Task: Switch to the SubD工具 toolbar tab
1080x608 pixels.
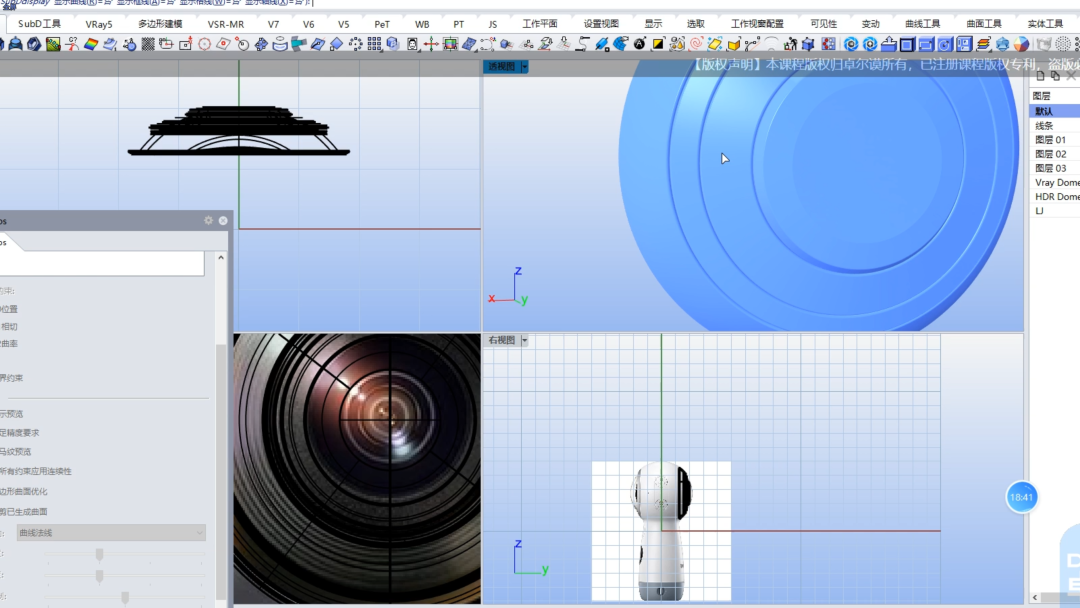Action: tap(39, 24)
